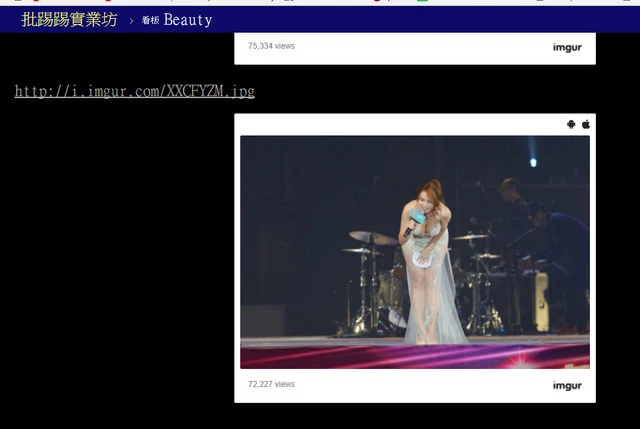Viewport: 640px width, 429px height.
Task: Go to 批踢踢實業坊 home page
Action: (x=67, y=19)
